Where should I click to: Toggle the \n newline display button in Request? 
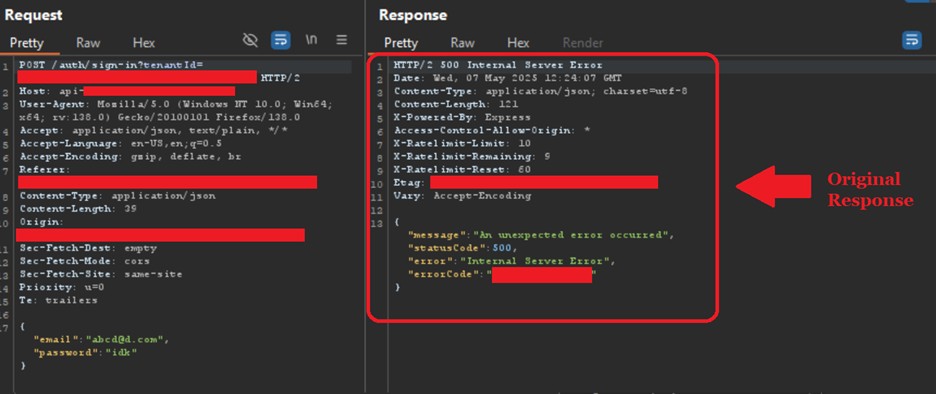[311, 40]
